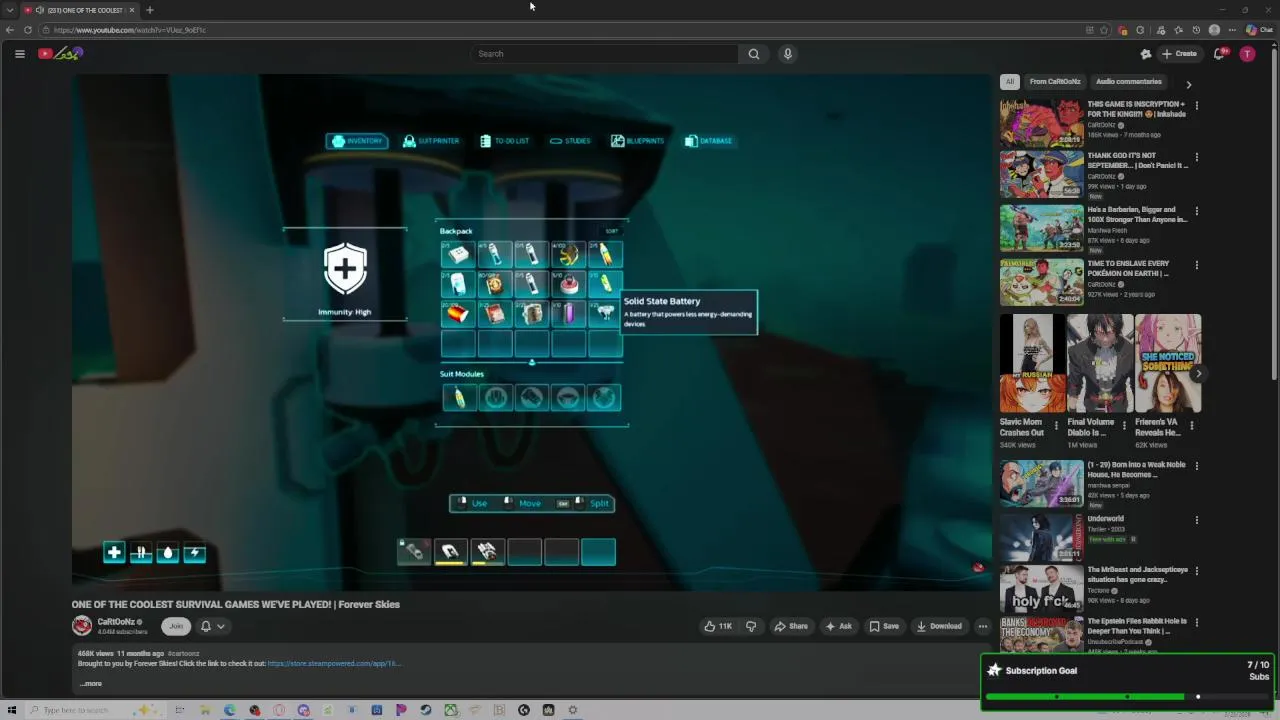This screenshot has height=720, width=1280.
Task: Click the video player area
Action: click(x=531, y=332)
